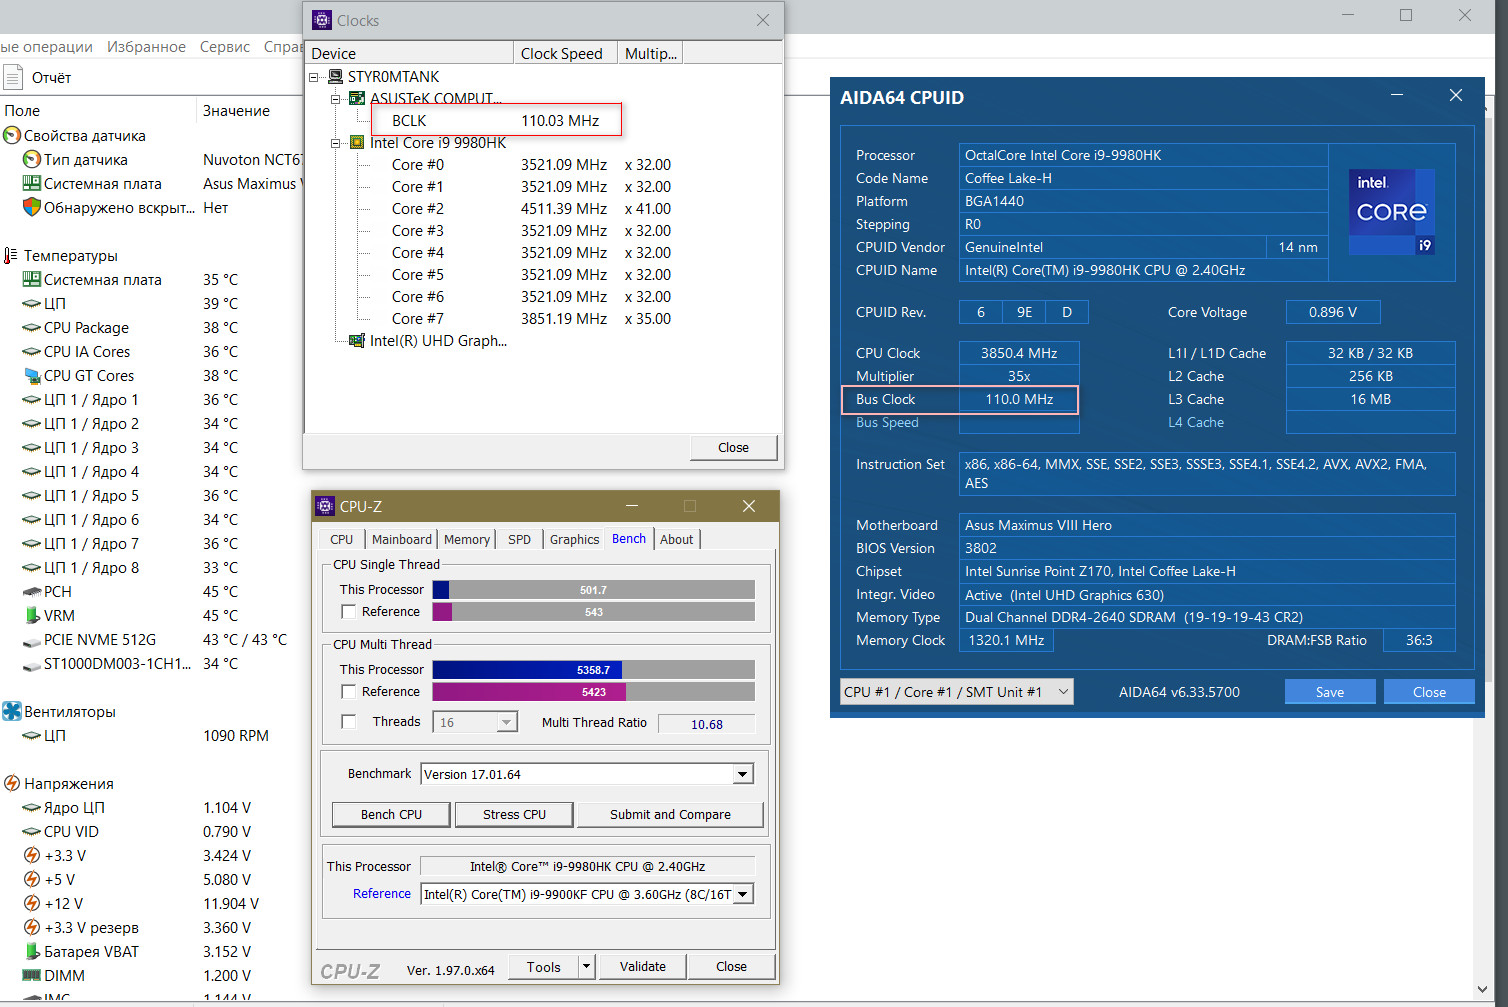Click the +3.3 V voltage icon
1508x1007 pixels.
[x=32, y=855]
